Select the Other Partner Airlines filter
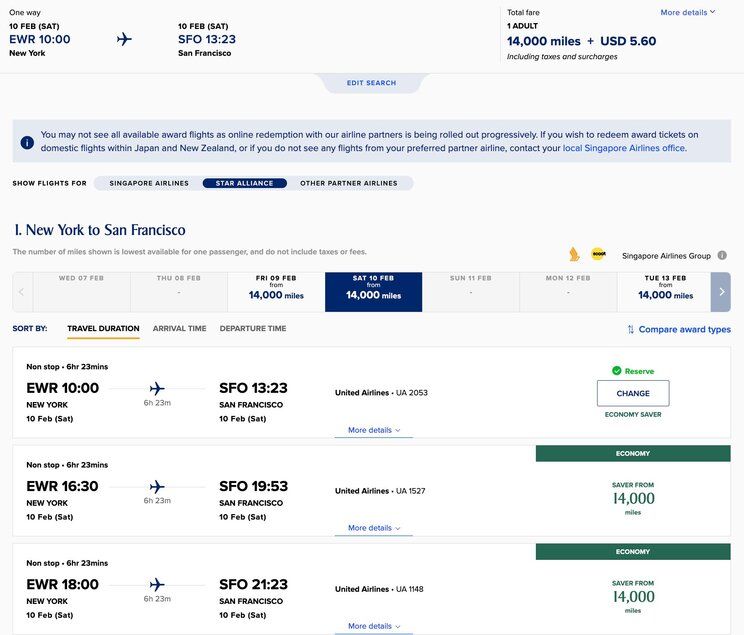Screen dimensions: 744x635 click(x=348, y=184)
